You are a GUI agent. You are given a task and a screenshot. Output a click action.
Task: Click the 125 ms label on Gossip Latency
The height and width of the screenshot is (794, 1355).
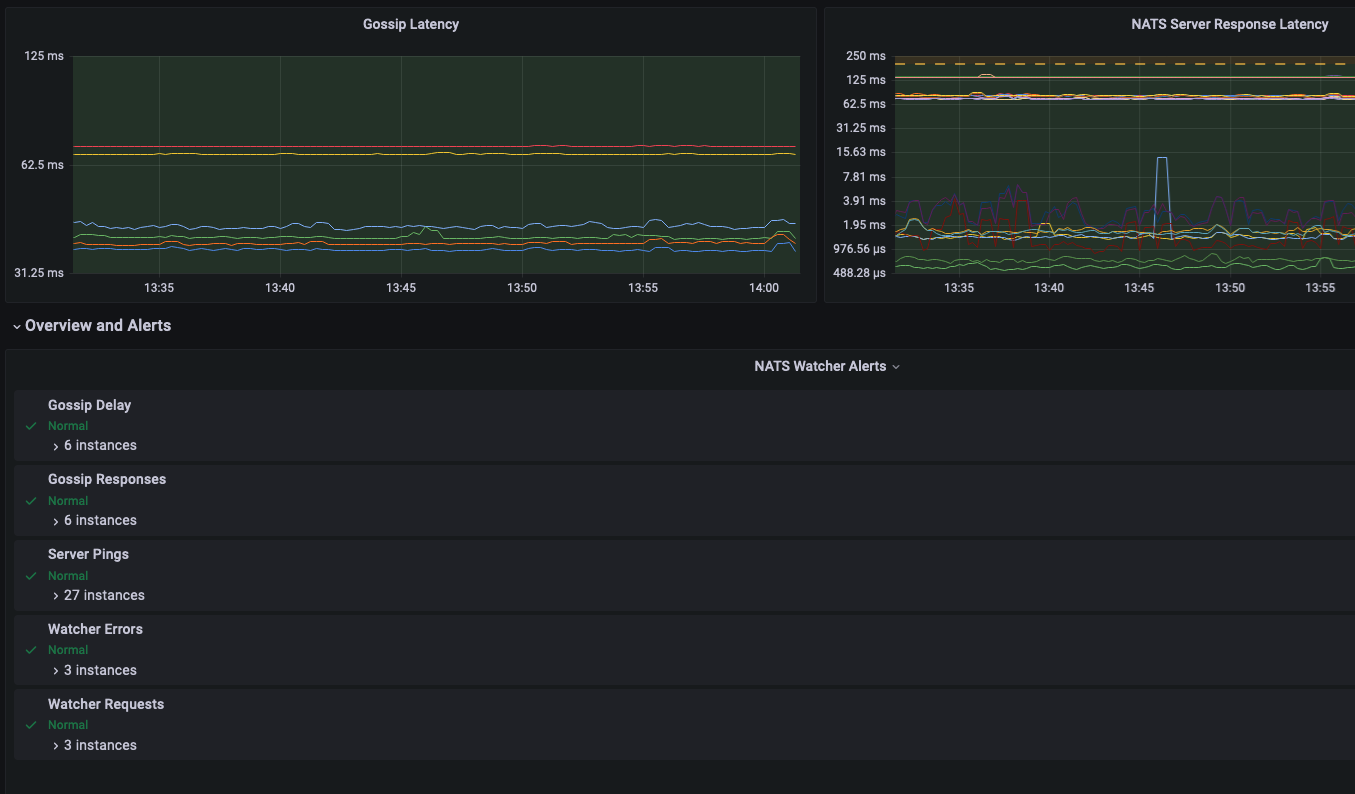point(44,56)
